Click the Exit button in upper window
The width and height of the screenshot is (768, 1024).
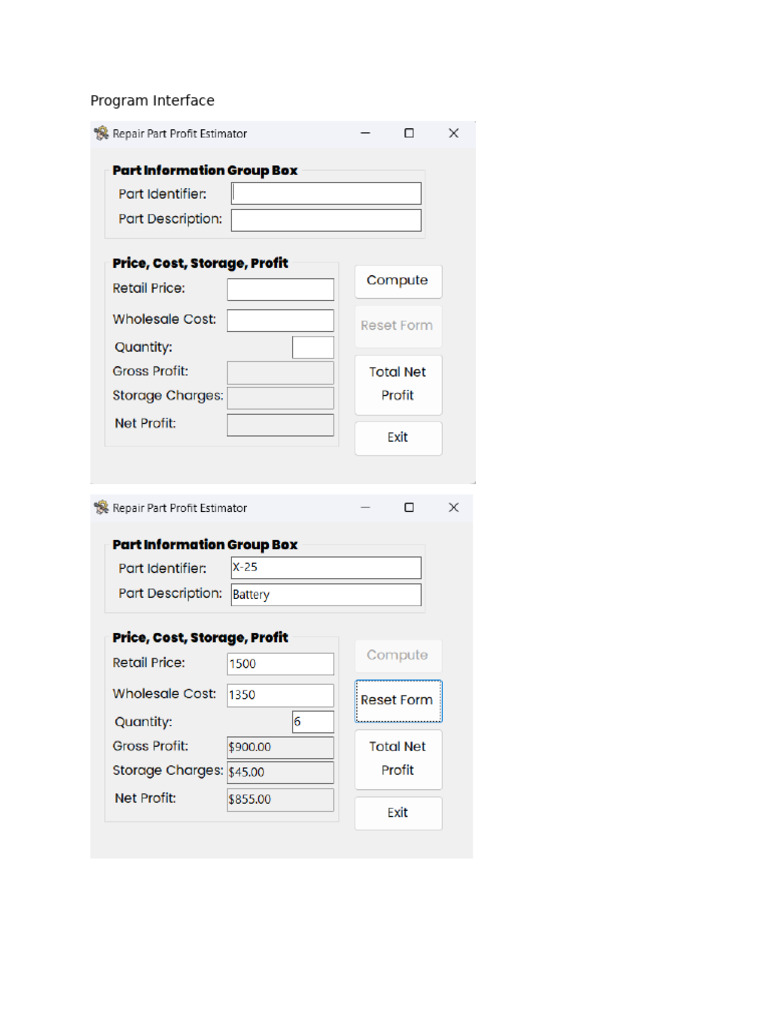click(x=398, y=438)
